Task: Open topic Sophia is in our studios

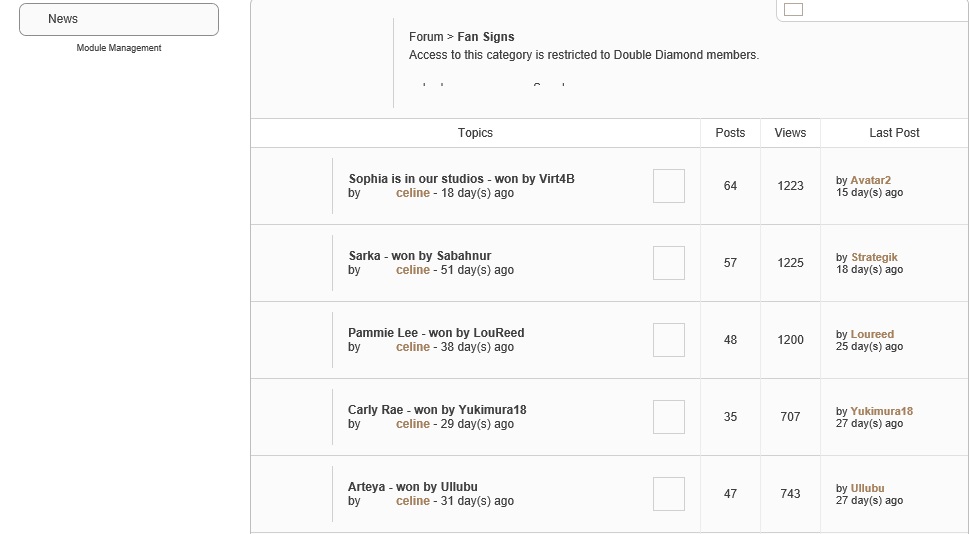Action: click(x=461, y=179)
